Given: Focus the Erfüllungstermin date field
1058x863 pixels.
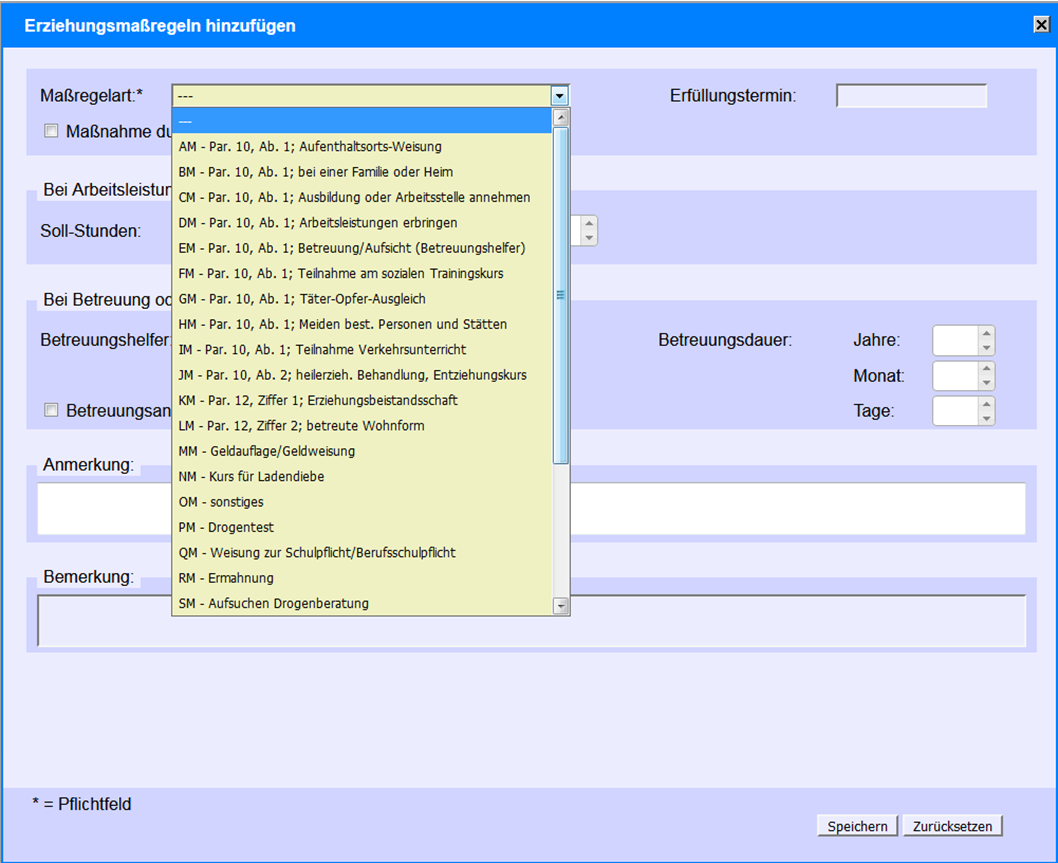Looking at the screenshot, I should point(911,96).
